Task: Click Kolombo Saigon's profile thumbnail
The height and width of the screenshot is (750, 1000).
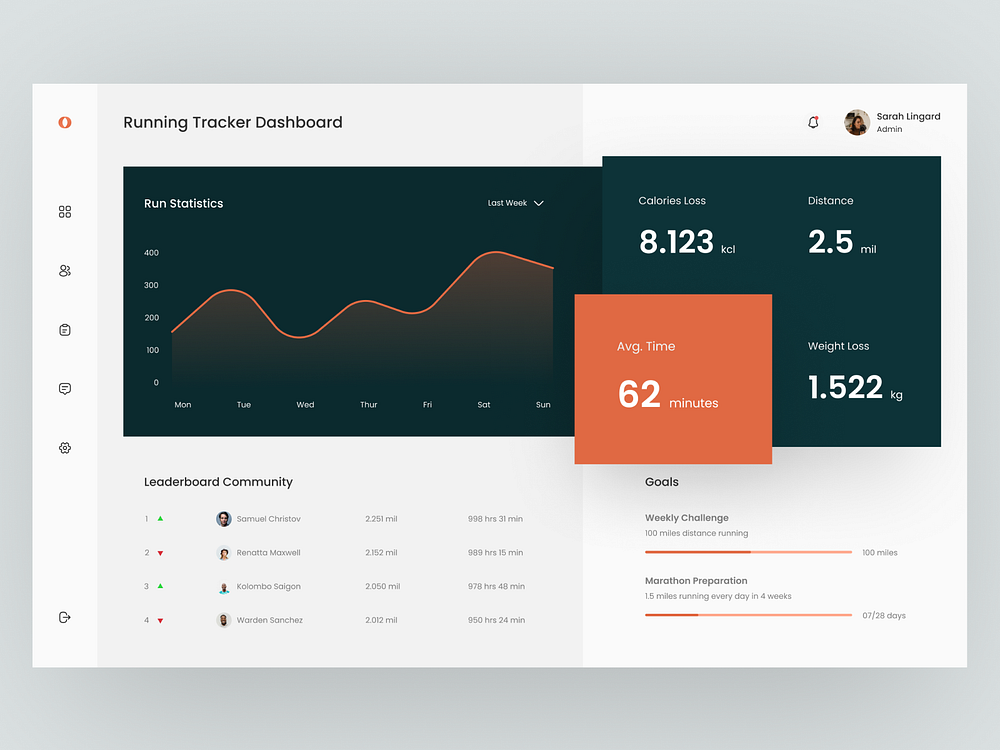Action: coord(223,587)
